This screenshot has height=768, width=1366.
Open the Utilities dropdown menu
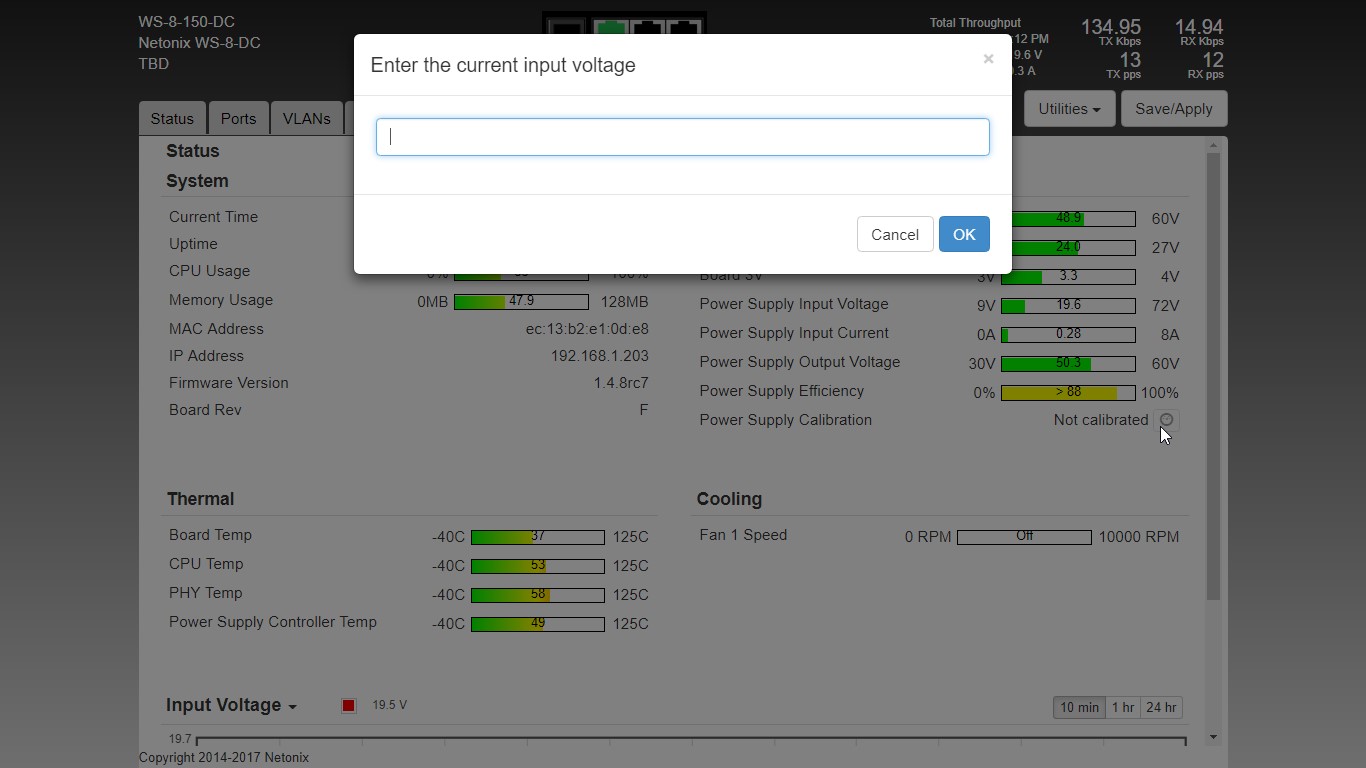(x=1068, y=109)
